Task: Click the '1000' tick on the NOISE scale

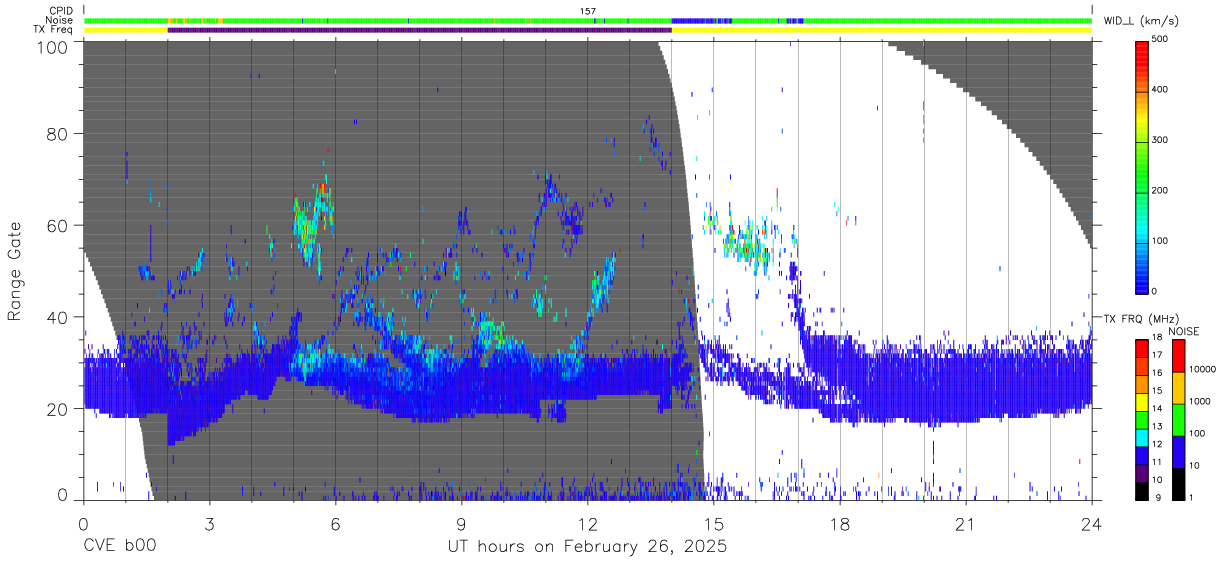Action: [x=1200, y=401]
